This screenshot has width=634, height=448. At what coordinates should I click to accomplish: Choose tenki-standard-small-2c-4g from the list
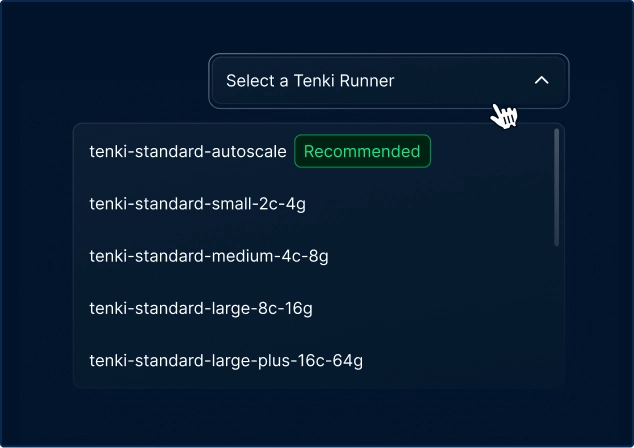coord(197,204)
